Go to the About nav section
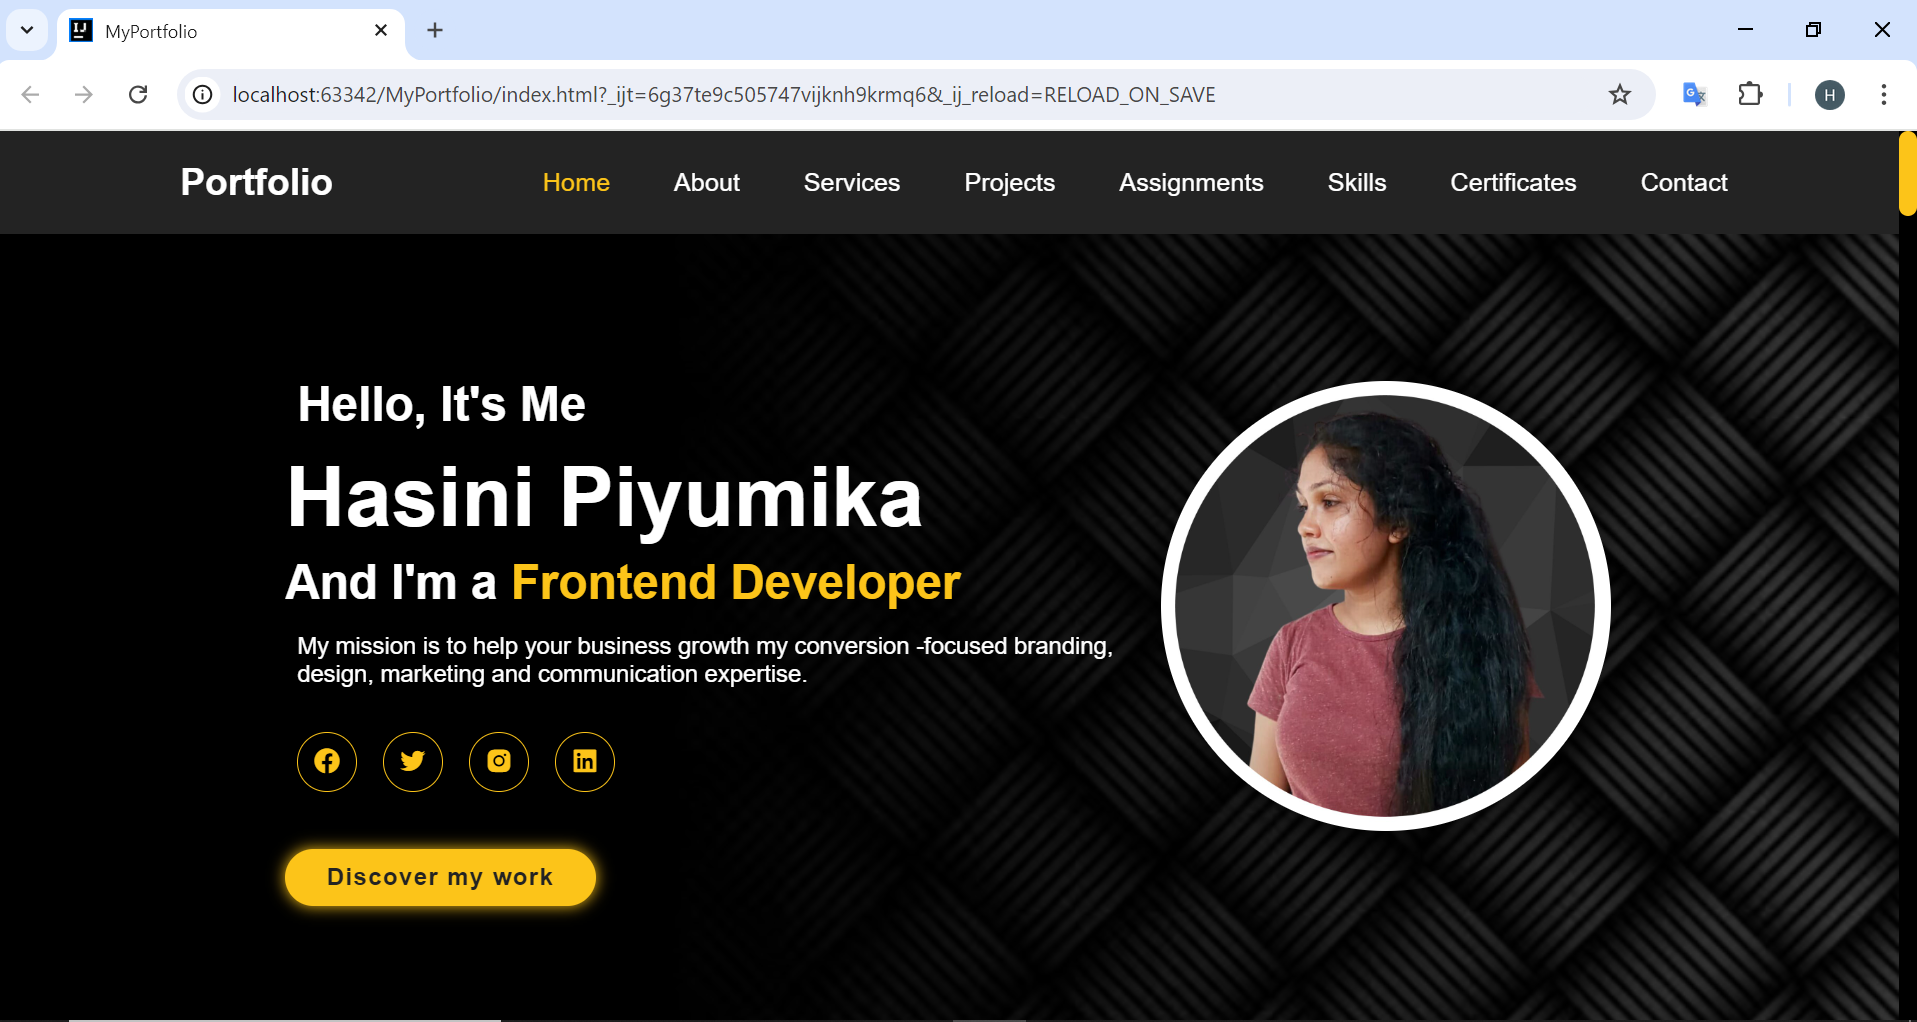Viewport: 1917px width, 1022px height. coord(706,183)
